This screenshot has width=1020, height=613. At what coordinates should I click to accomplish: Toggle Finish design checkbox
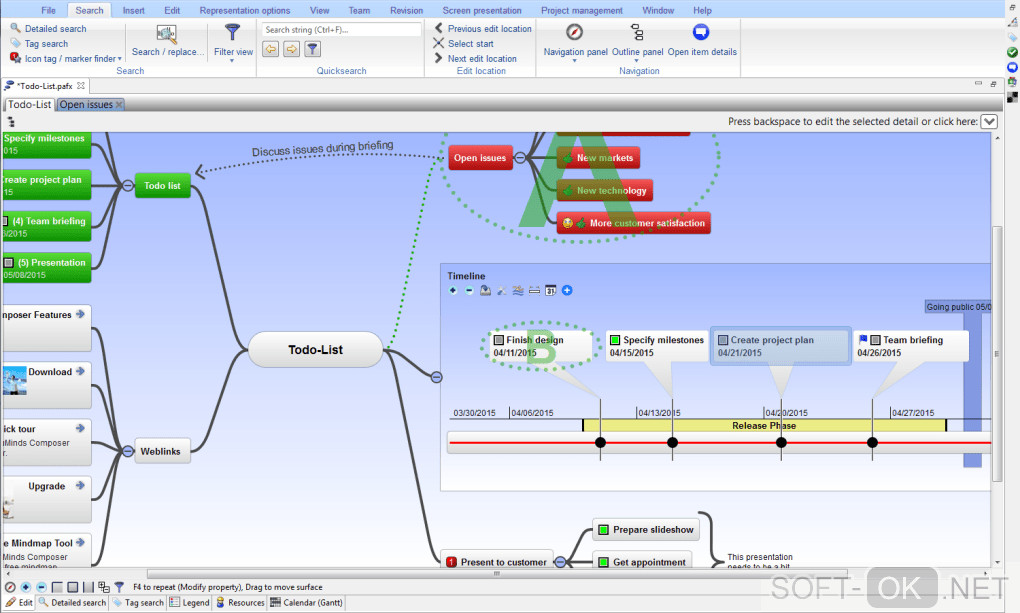(x=499, y=340)
